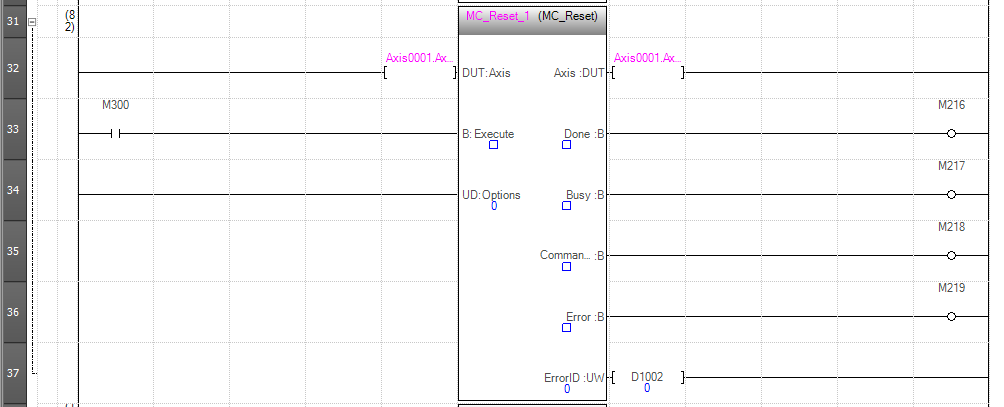This screenshot has height=407, width=1004.
Task: Select the M217 output coil
Action: pos(951,195)
